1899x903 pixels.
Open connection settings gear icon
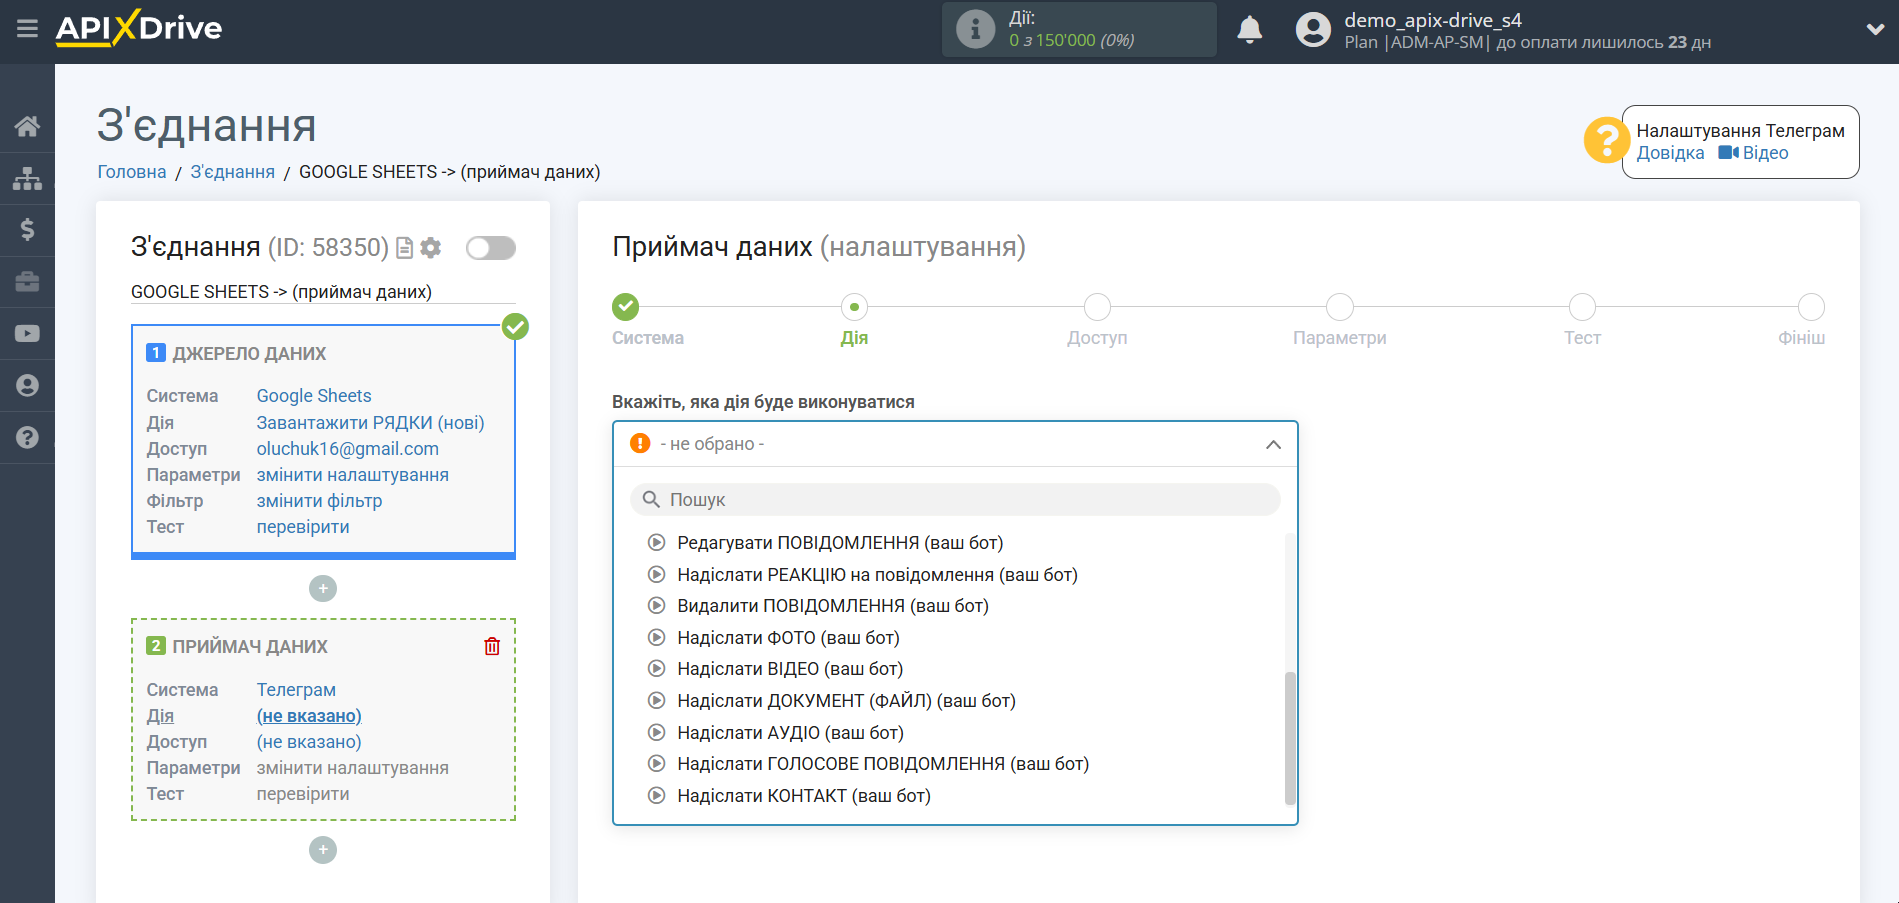[x=431, y=248]
